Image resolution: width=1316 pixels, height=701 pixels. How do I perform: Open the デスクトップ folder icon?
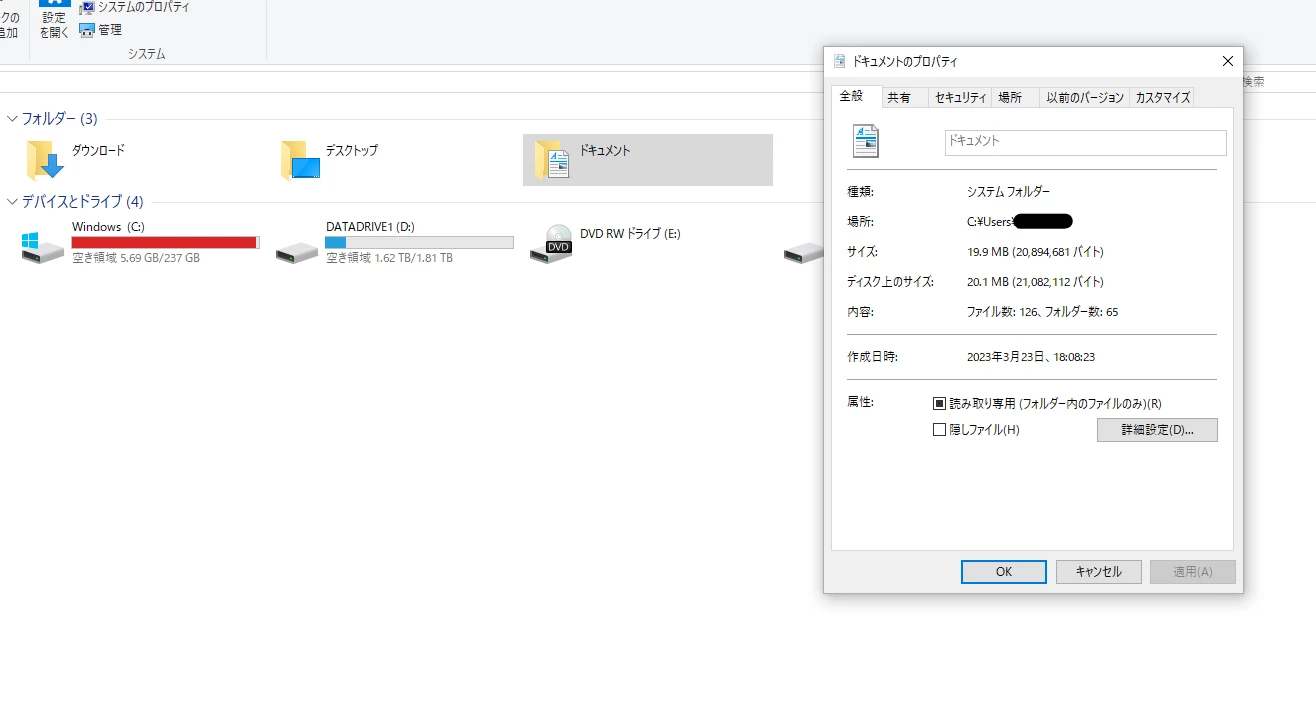pyautogui.click(x=300, y=160)
